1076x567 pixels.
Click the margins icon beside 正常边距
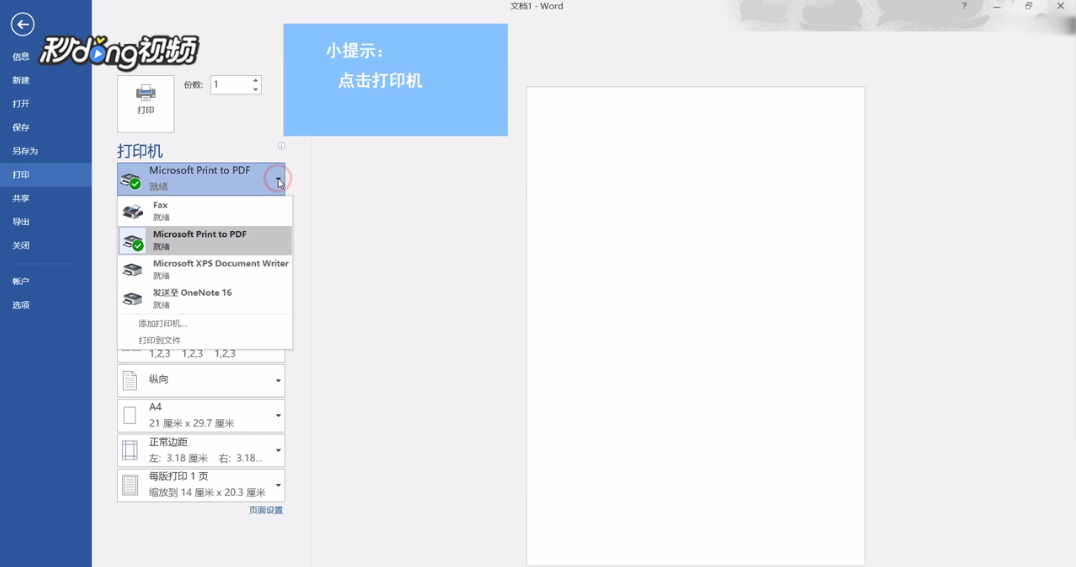[130, 450]
